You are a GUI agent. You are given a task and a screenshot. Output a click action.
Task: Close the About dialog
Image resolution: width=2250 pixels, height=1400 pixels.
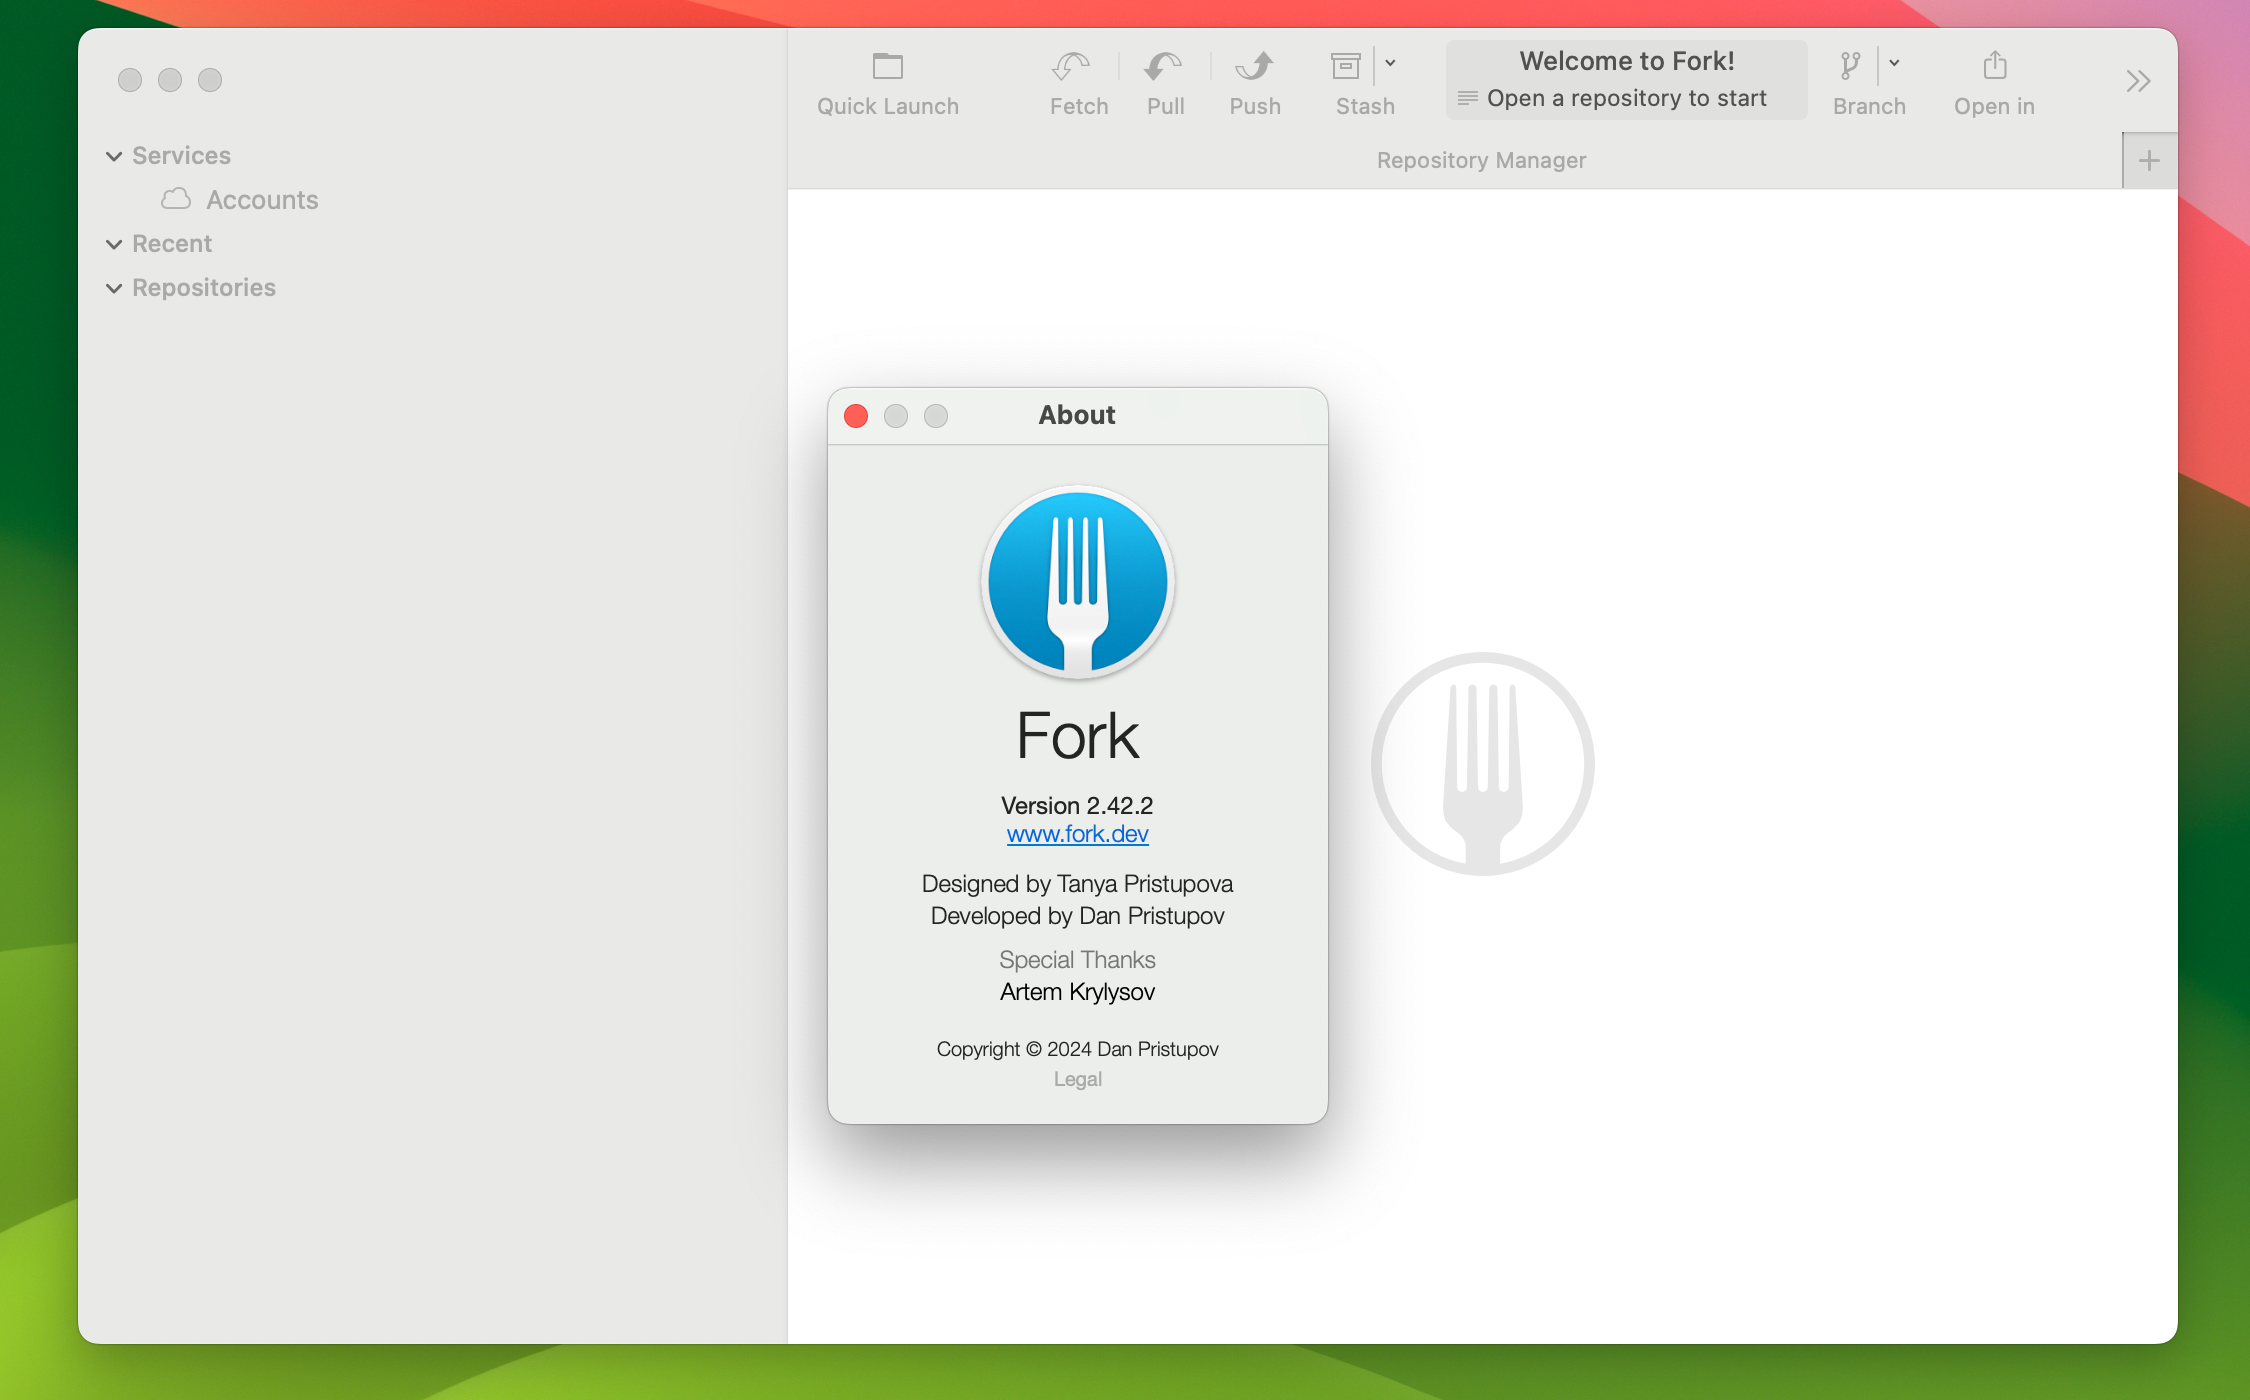(856, 415)
